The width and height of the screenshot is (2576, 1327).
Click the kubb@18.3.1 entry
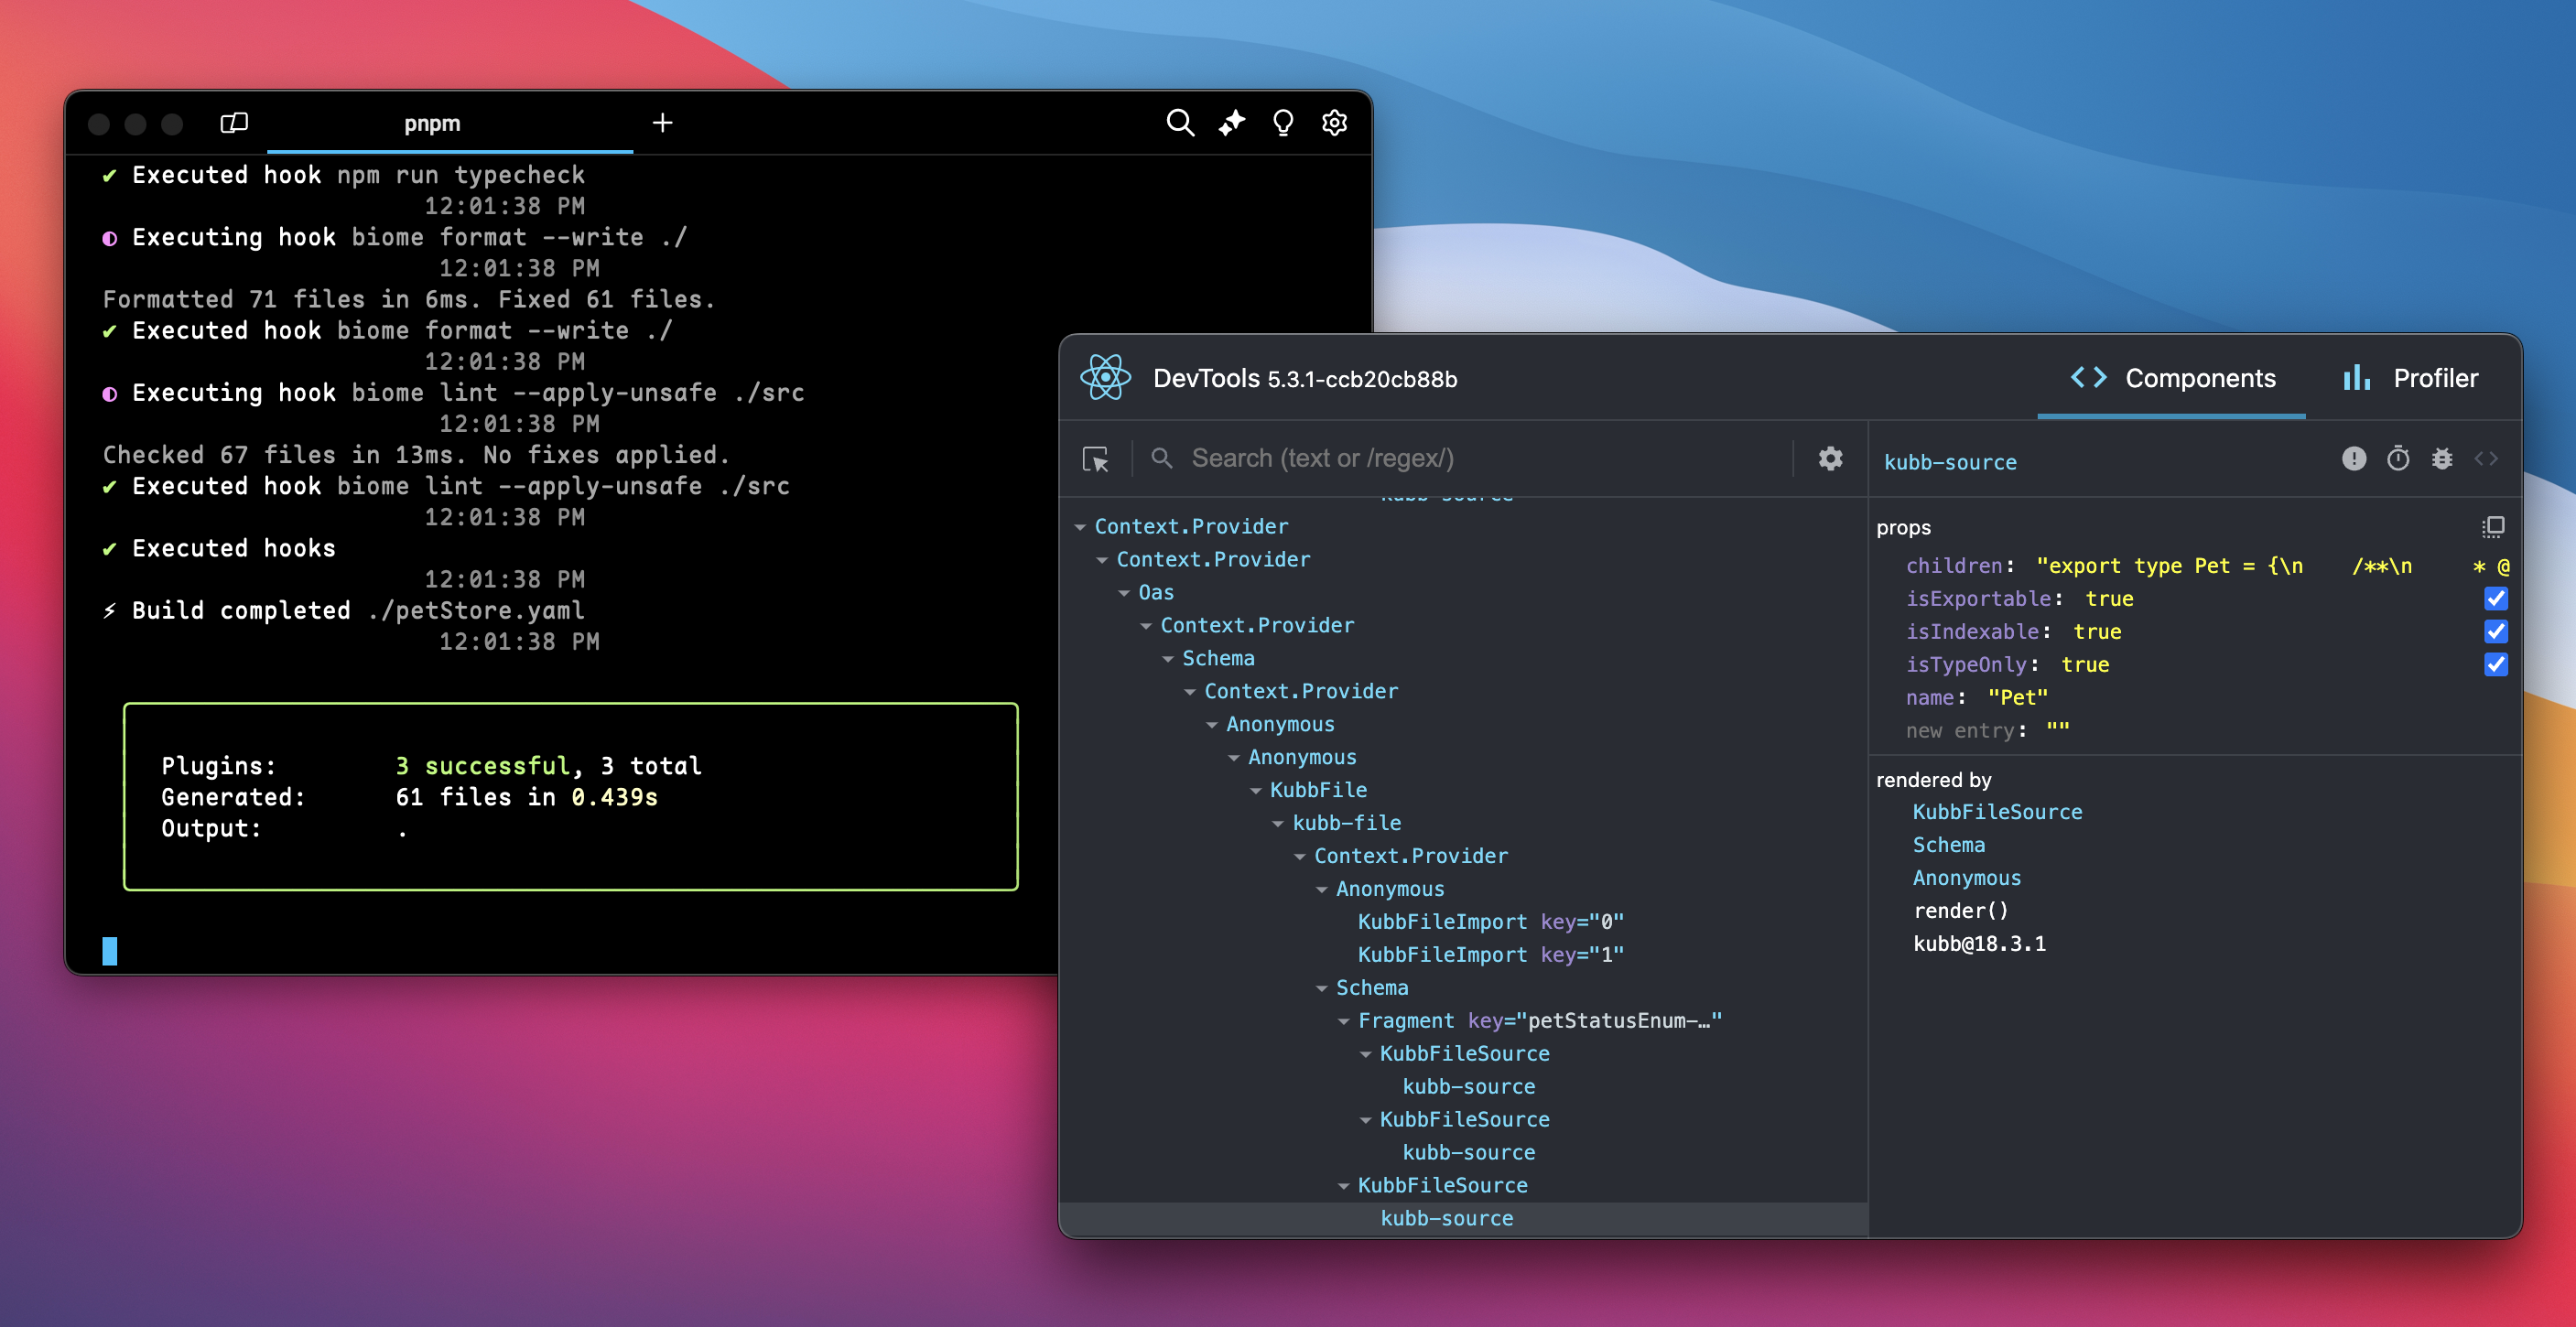1979,944
